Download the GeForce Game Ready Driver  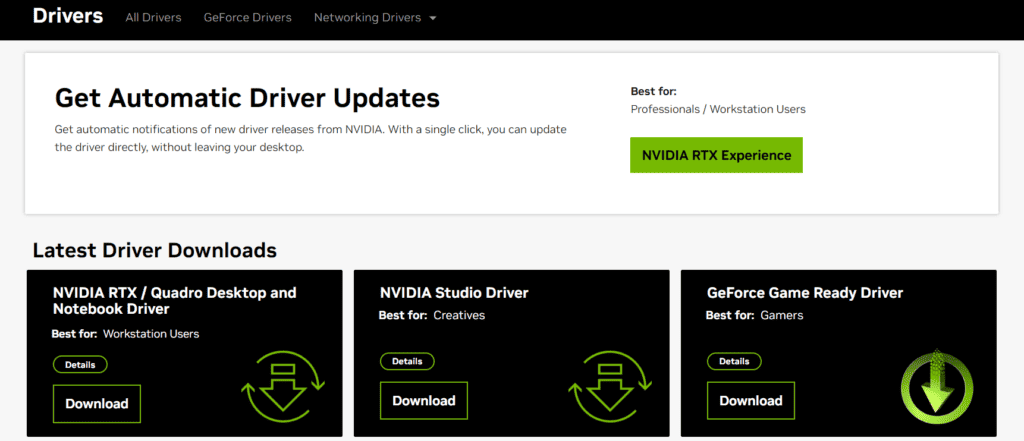[x=751, y=400]
